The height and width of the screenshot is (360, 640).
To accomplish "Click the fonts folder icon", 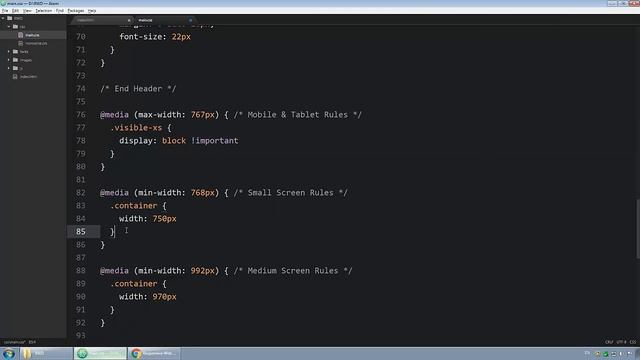I will 15,51.
